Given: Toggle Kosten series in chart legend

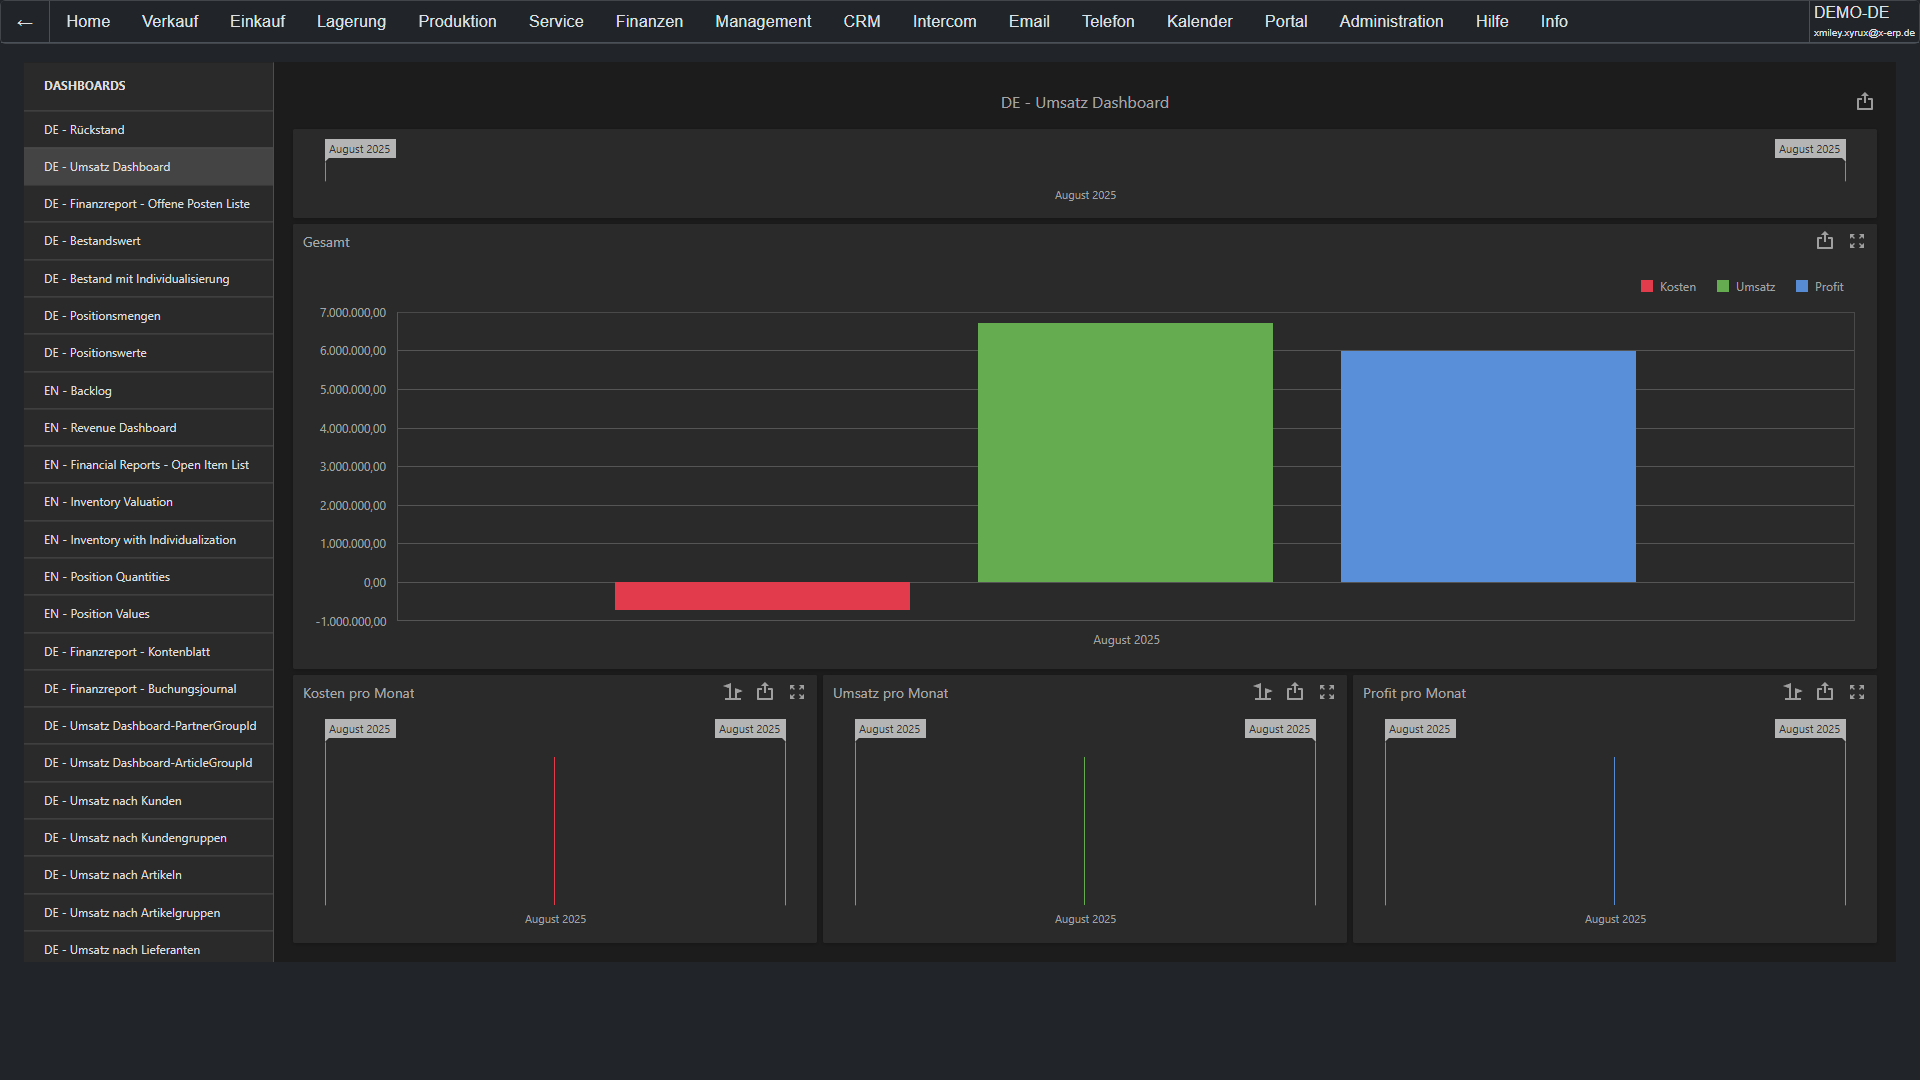Looking at the screenshot, I should [x=1668, y=287].
